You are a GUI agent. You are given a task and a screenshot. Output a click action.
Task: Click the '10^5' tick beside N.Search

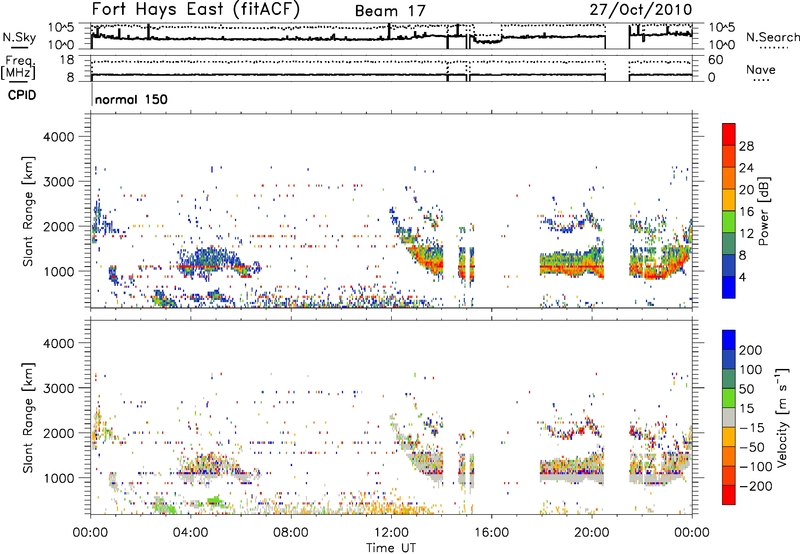tap(721, 28)
